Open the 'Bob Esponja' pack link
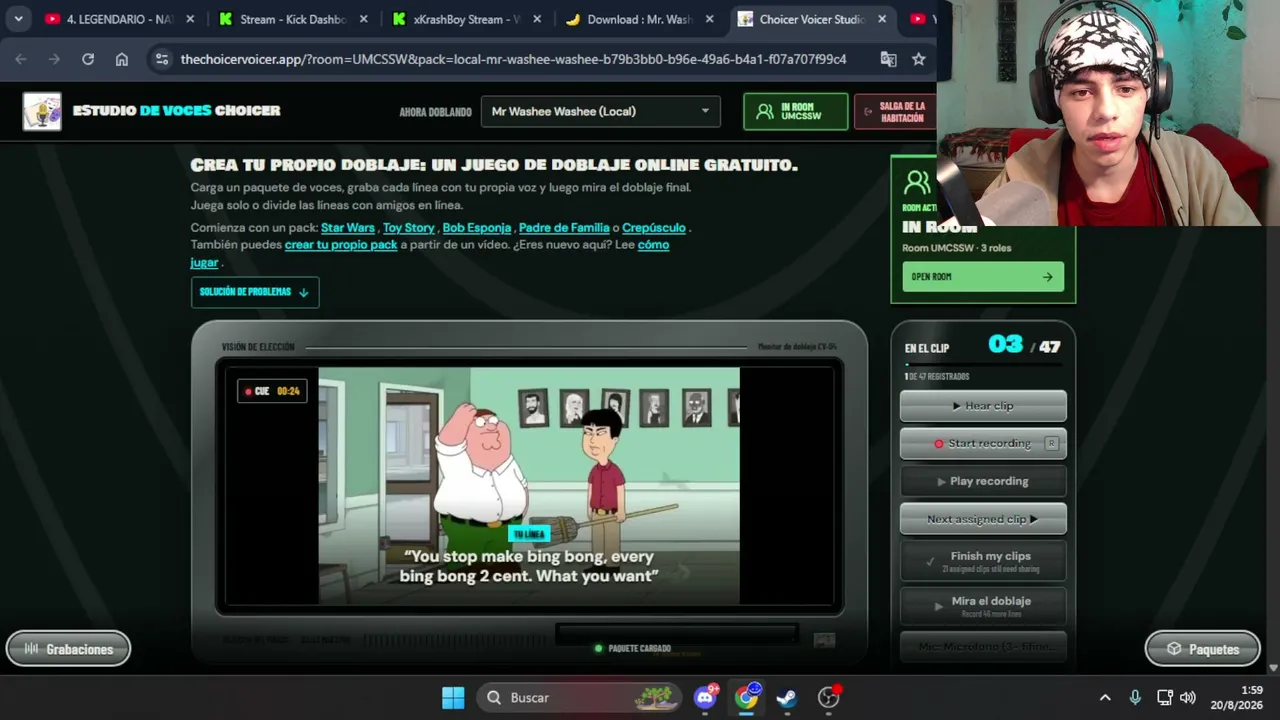The width and height of the screenshot is (1280, 720). 477,228
